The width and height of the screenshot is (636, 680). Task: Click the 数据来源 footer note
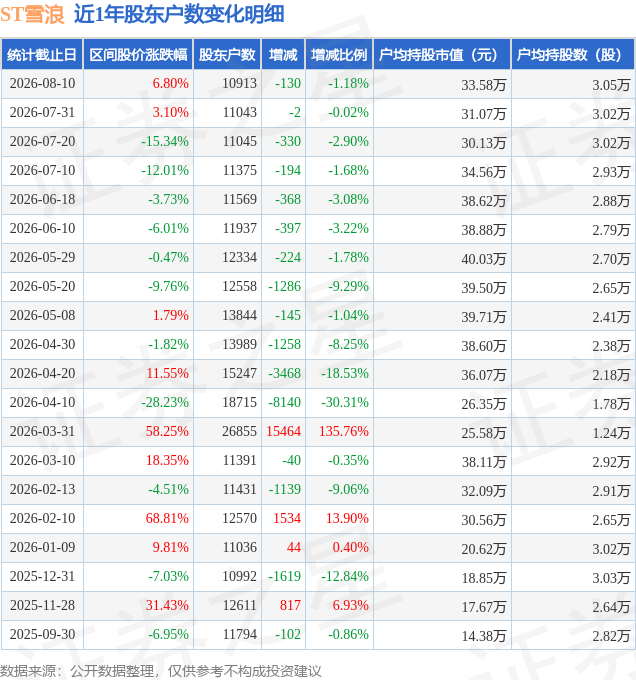pyautogui.click(x=161, y=671)
